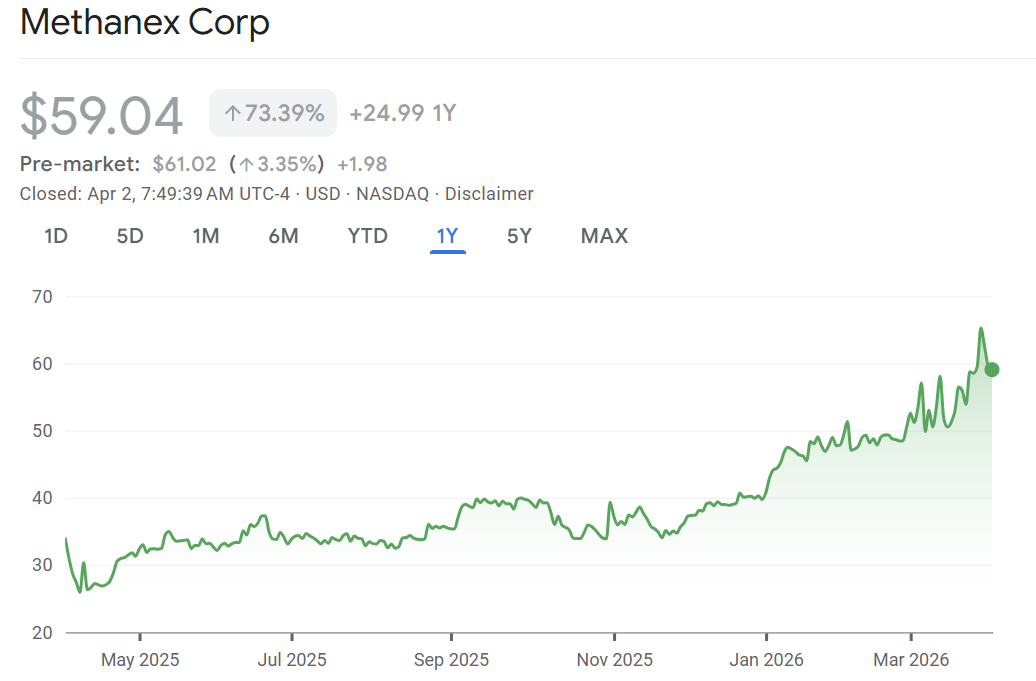Click the May 2025 axis label
1036x681 pixels.
pos(140,660)
